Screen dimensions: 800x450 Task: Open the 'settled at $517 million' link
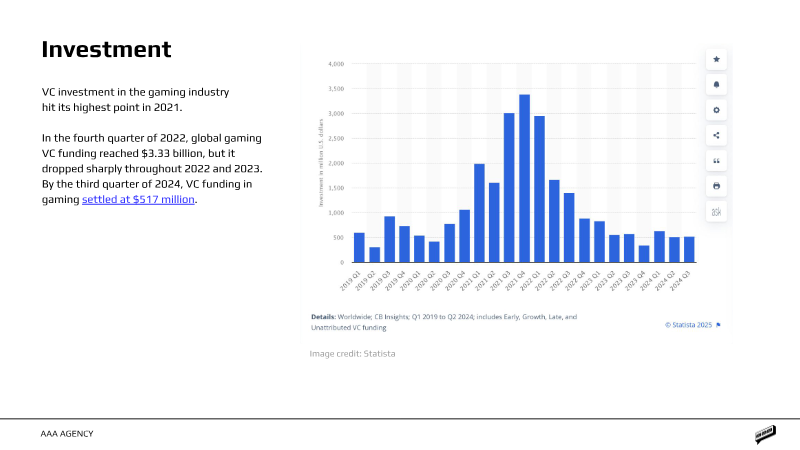[x=139, y=199]
